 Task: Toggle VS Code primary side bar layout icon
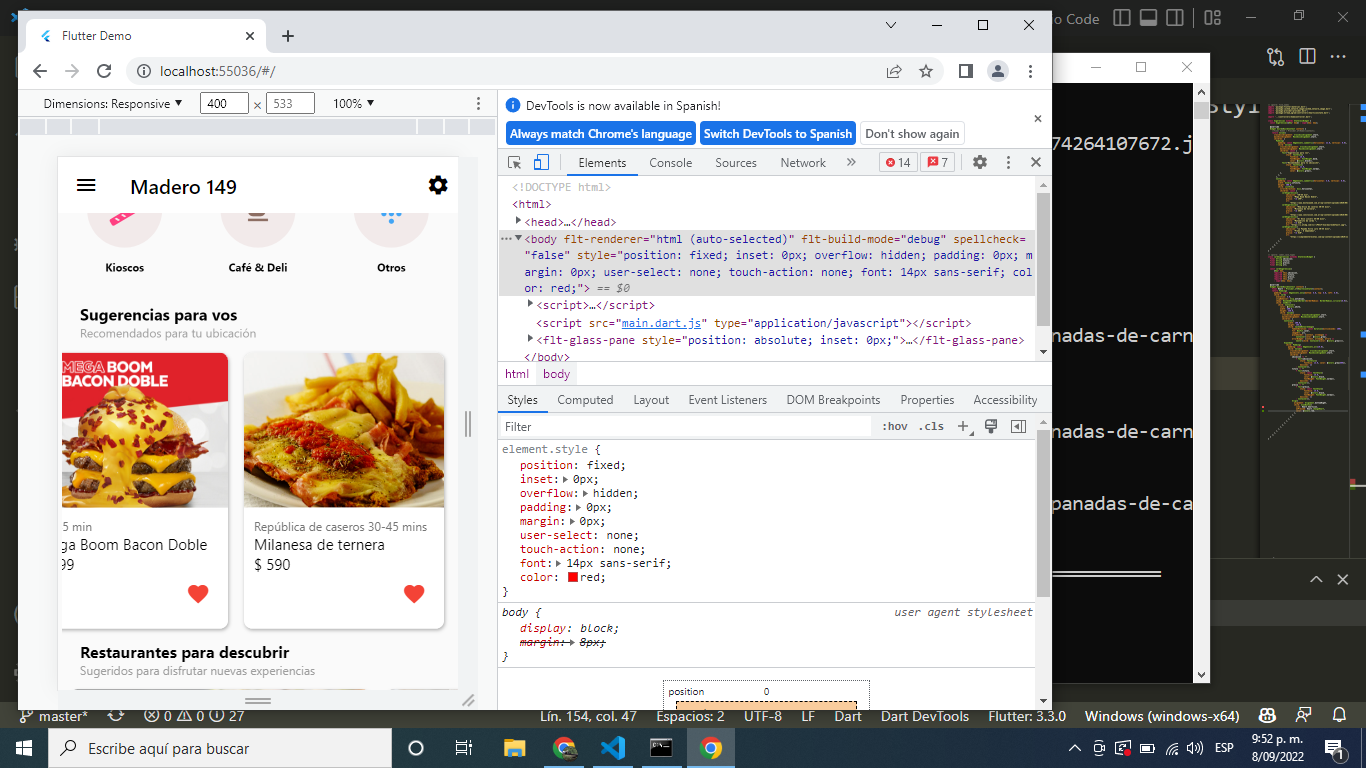point(1122,18)
